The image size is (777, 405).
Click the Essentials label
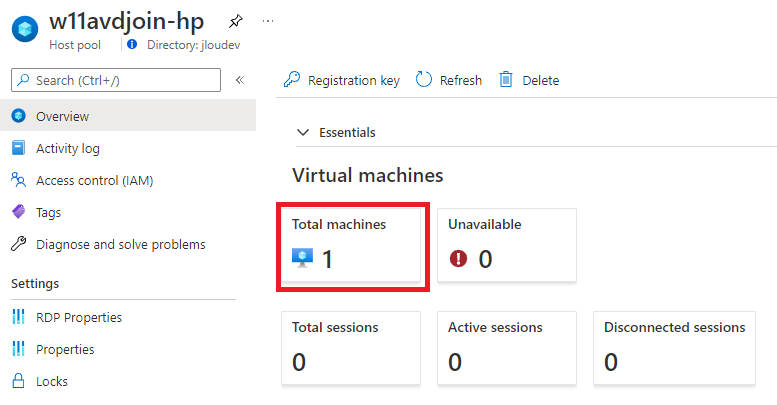tap(347, 132)
